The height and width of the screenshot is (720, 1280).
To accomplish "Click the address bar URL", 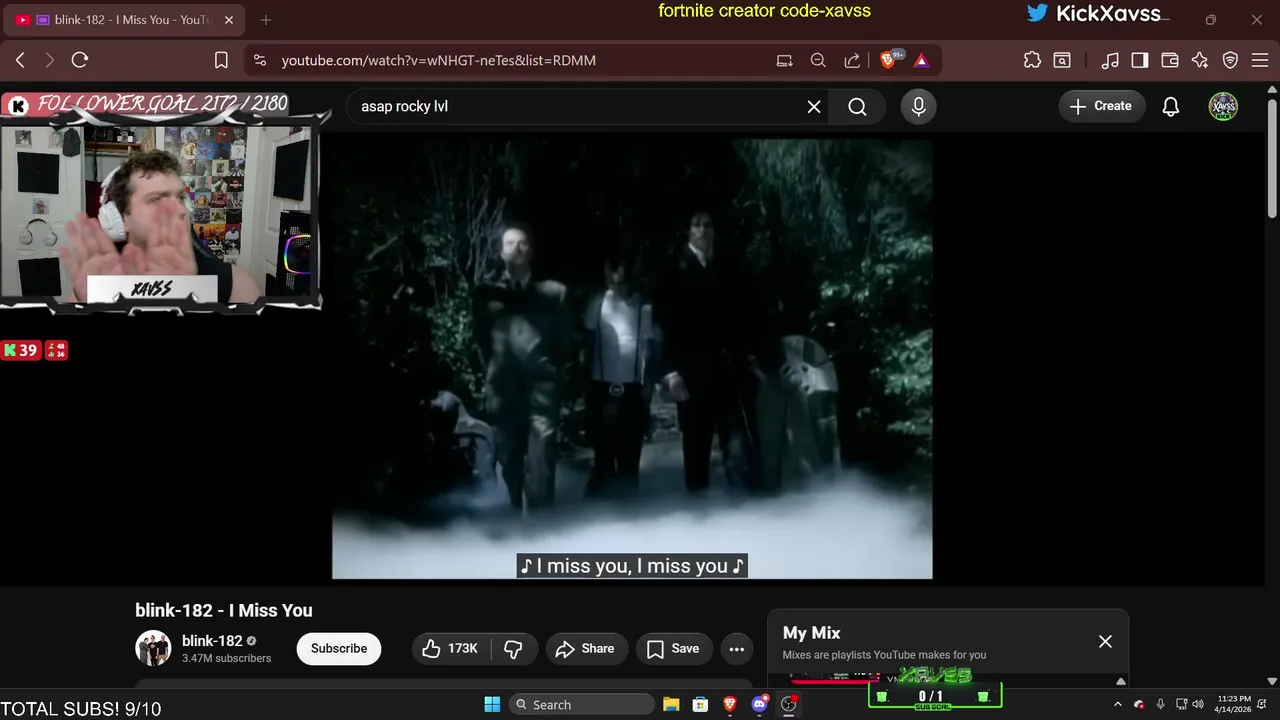I will (x=439, y=60).
